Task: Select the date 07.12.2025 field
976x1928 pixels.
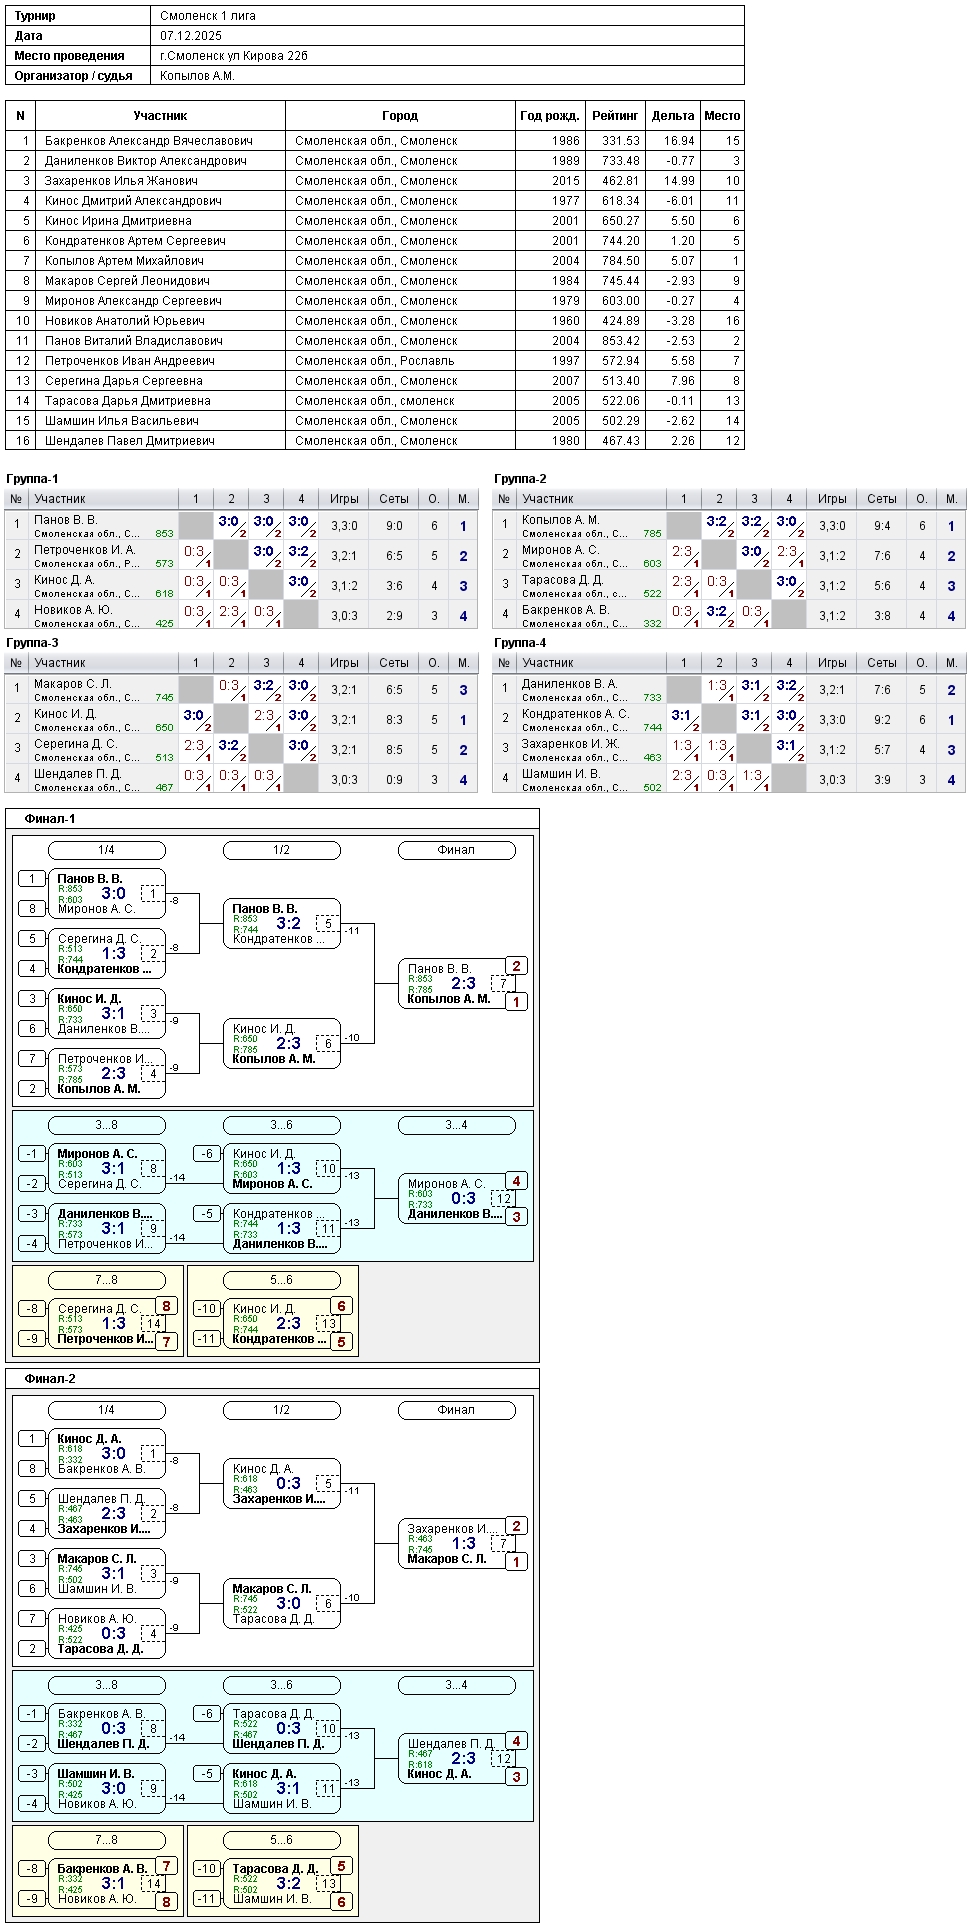Action: 191,36
